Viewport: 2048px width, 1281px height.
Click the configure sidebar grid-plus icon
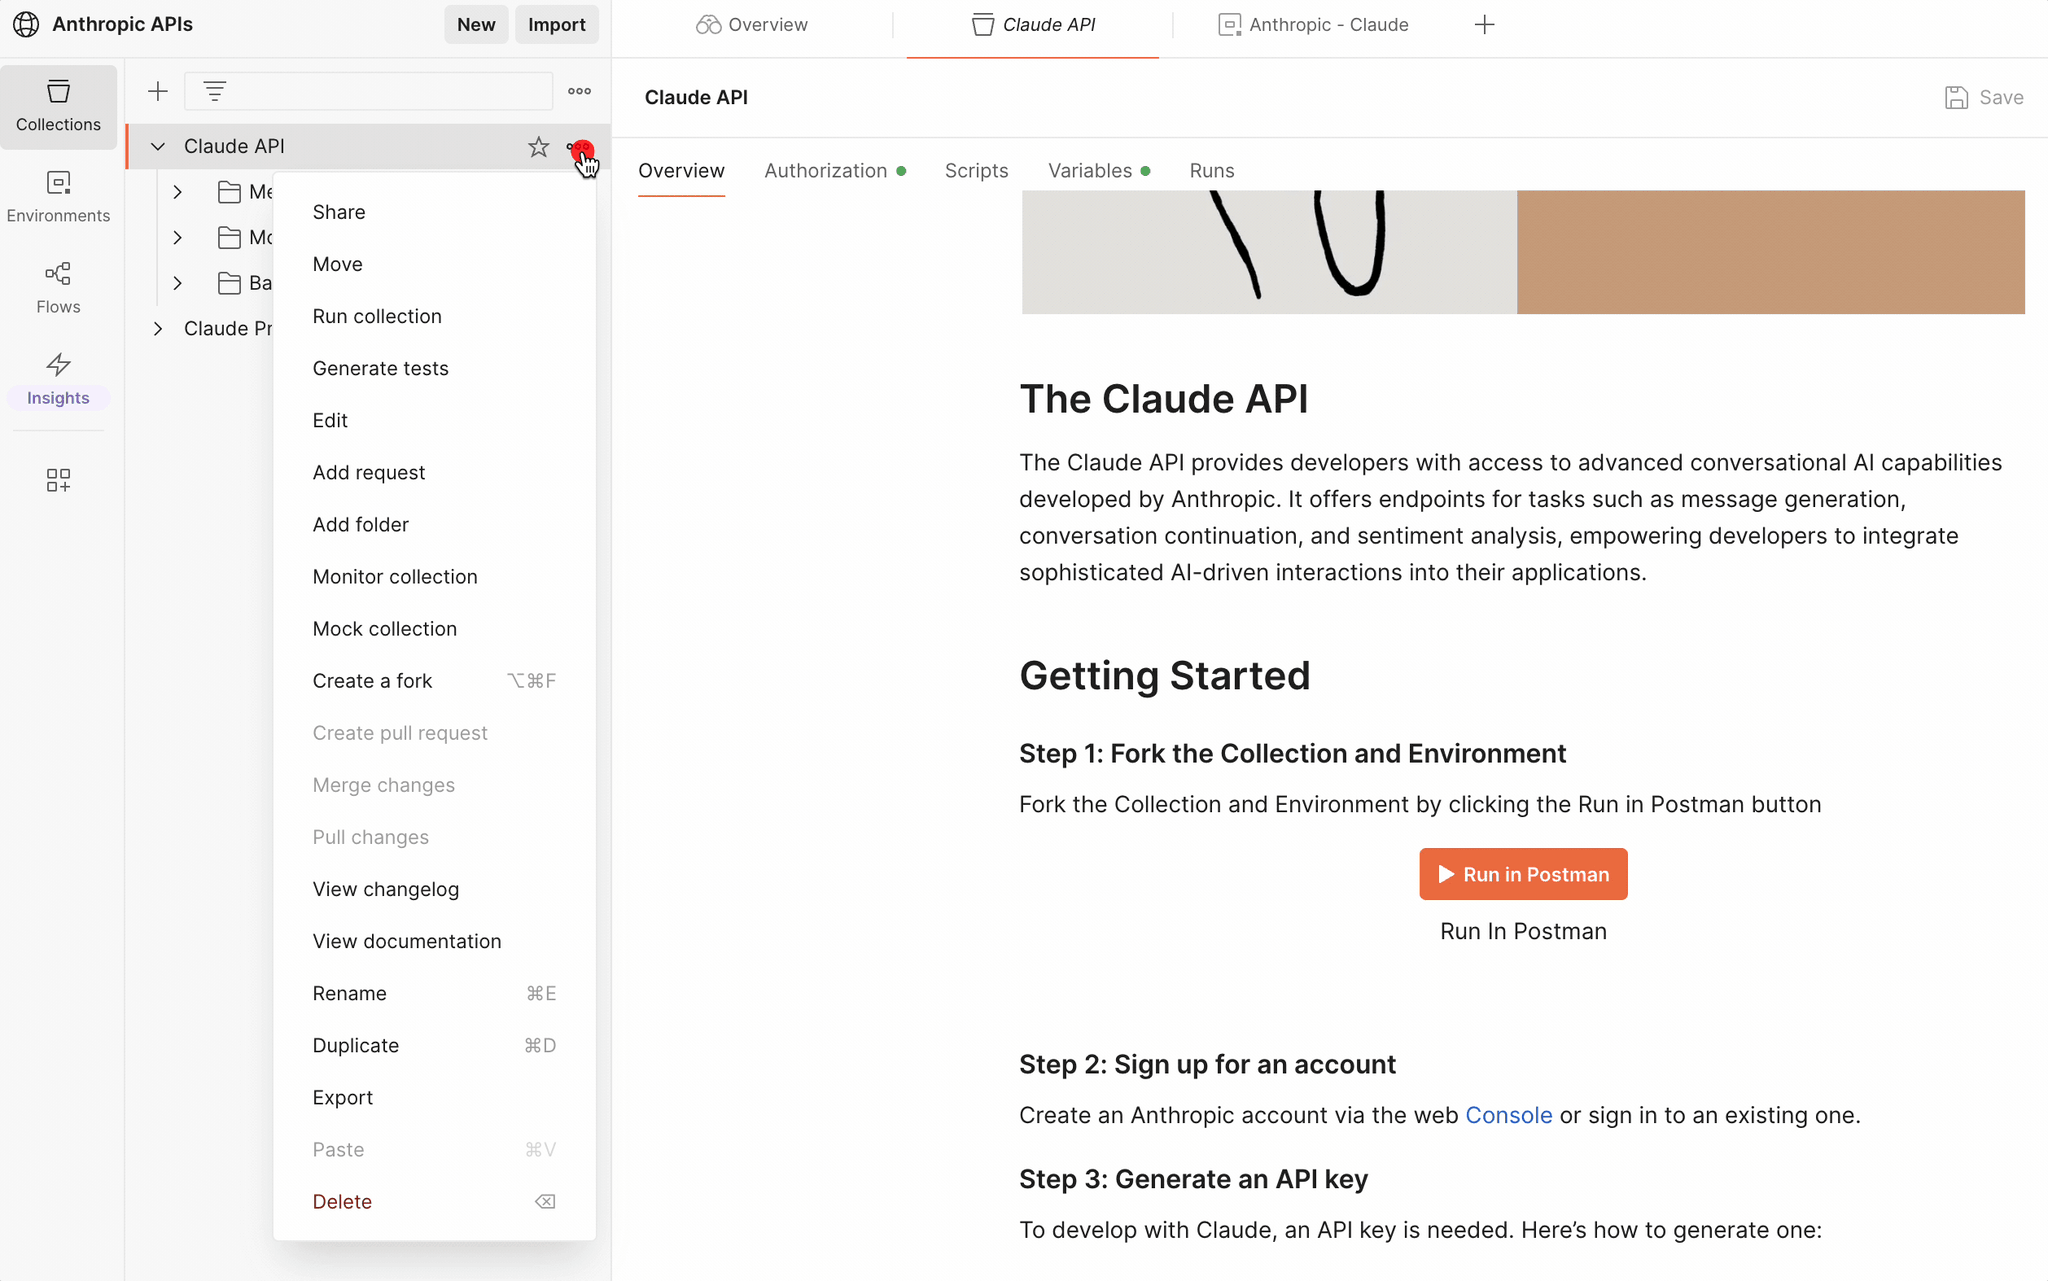(58, 480)
